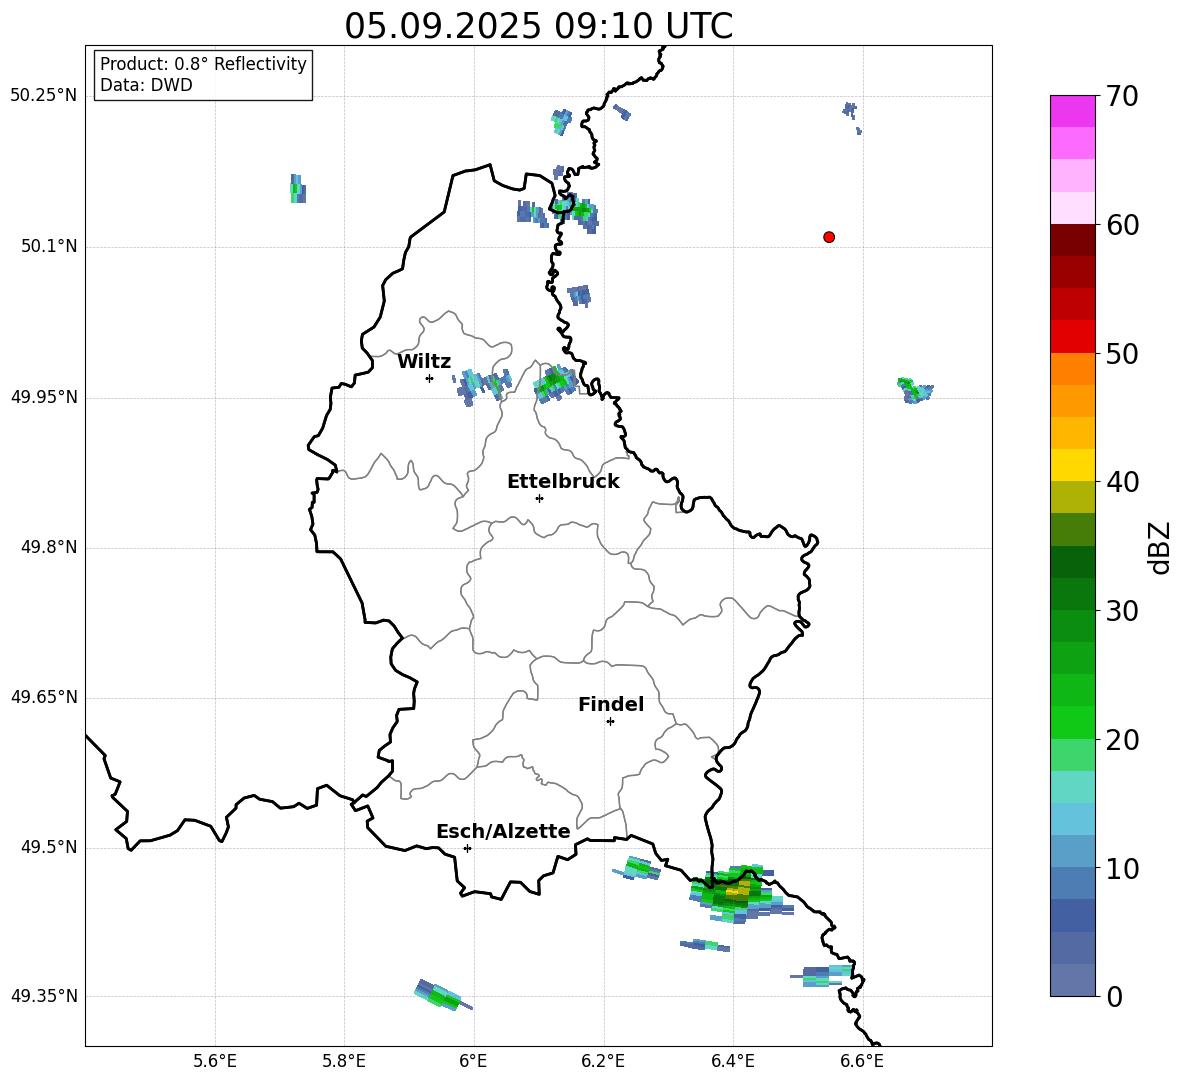This screenshot has height=1081, width=1184.
Task: Click the 49.35°N latitude label
Action: (x=44, y=996)
